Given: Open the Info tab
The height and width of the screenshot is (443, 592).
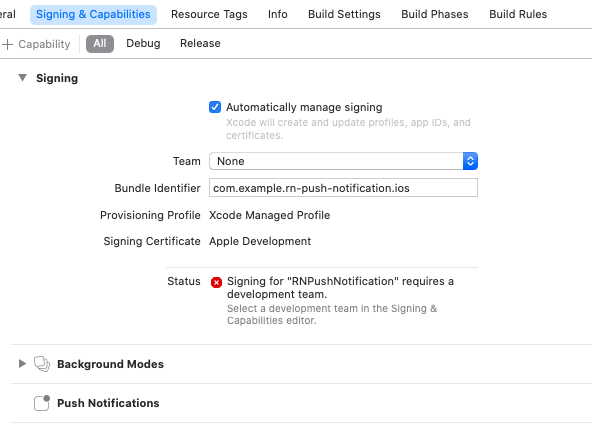Looking at the screenshot, I should point(278,14).
